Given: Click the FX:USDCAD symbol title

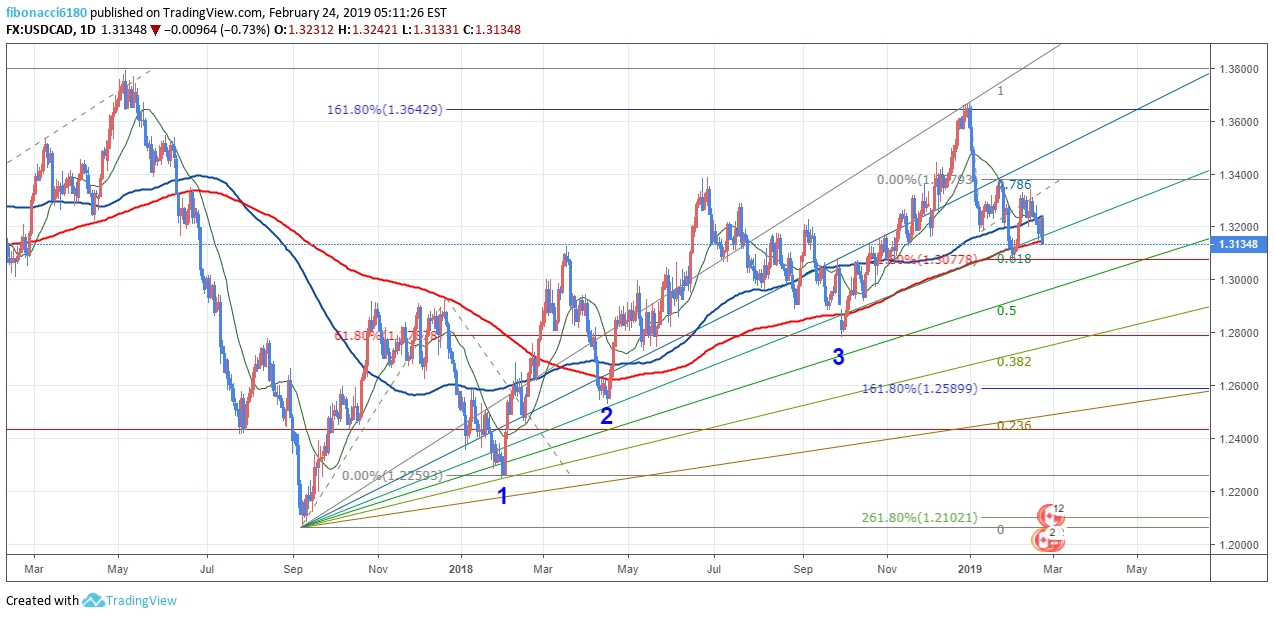Looking at the screenshot, I should click(x=38, y=29).
